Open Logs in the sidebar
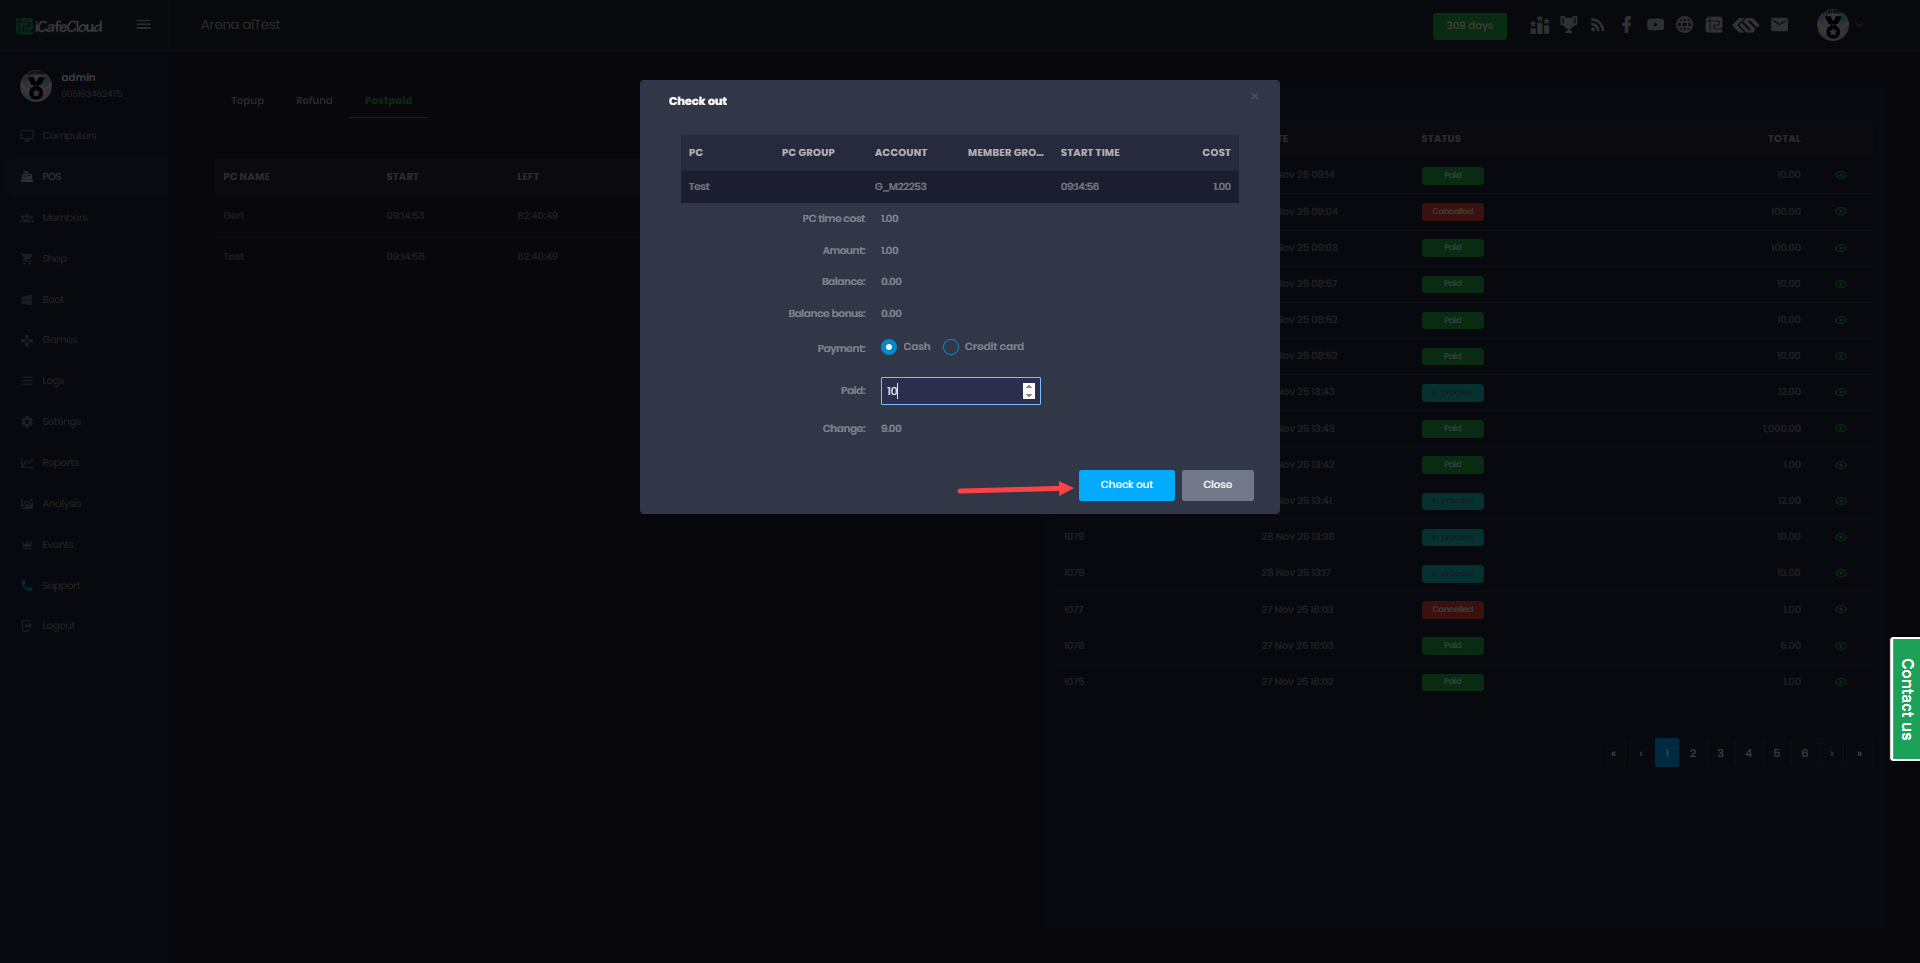This screenshot has width=1920, height=963. click(53, 381)
